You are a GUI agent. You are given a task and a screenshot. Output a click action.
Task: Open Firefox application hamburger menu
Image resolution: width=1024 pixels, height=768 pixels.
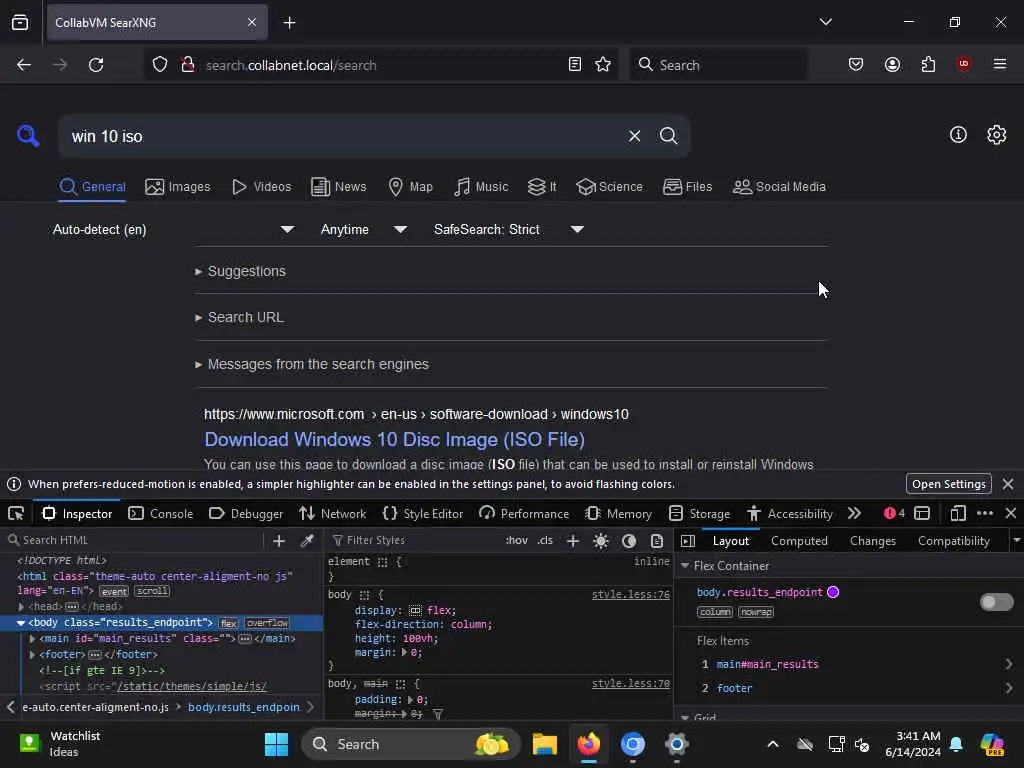coord(999,64)
